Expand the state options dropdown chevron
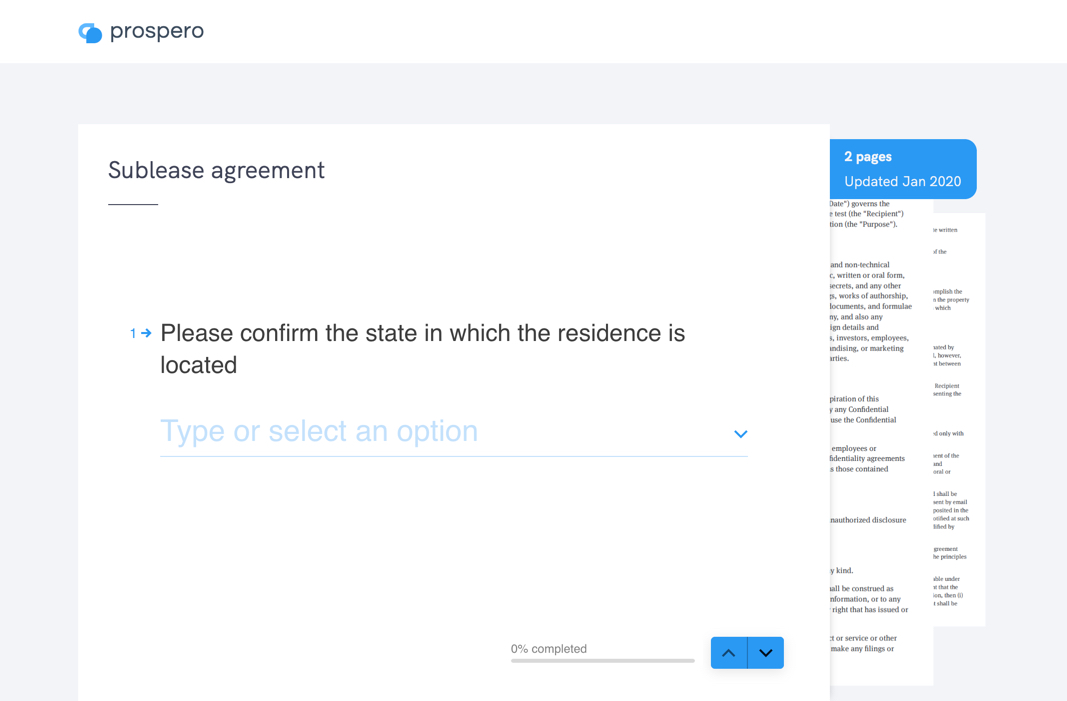The width and height of the screenshot is (1067, 701). (741, 434)
